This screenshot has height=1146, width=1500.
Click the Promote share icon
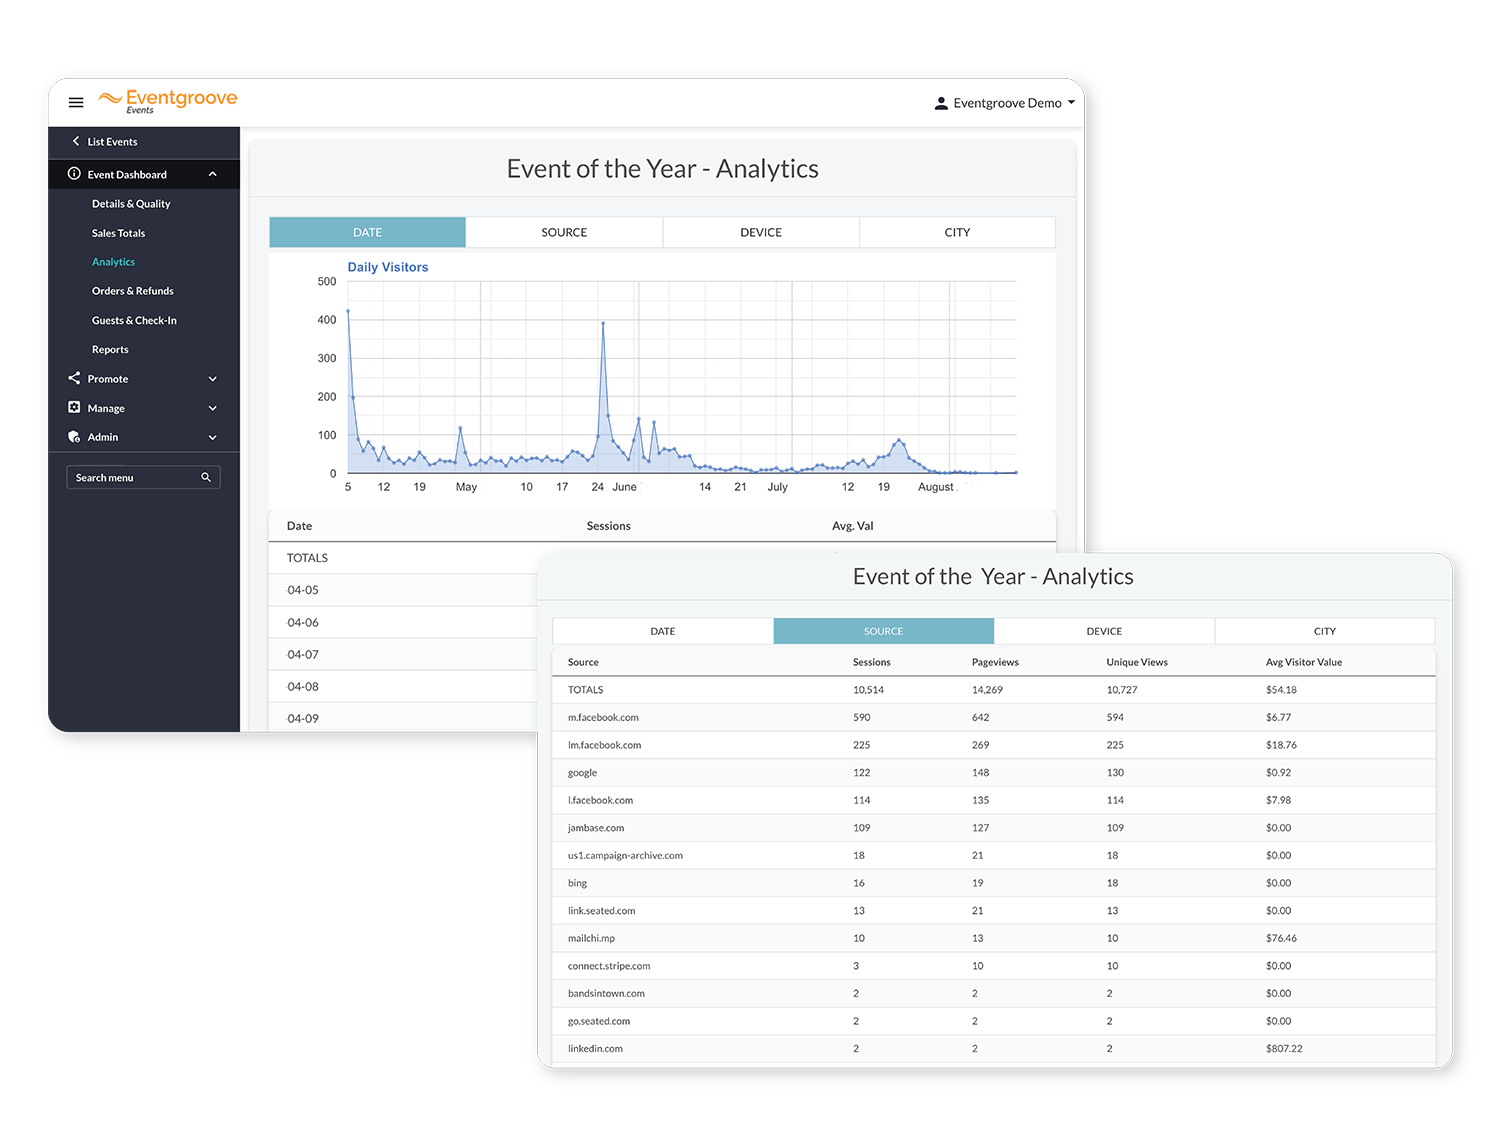coord(74,378)
